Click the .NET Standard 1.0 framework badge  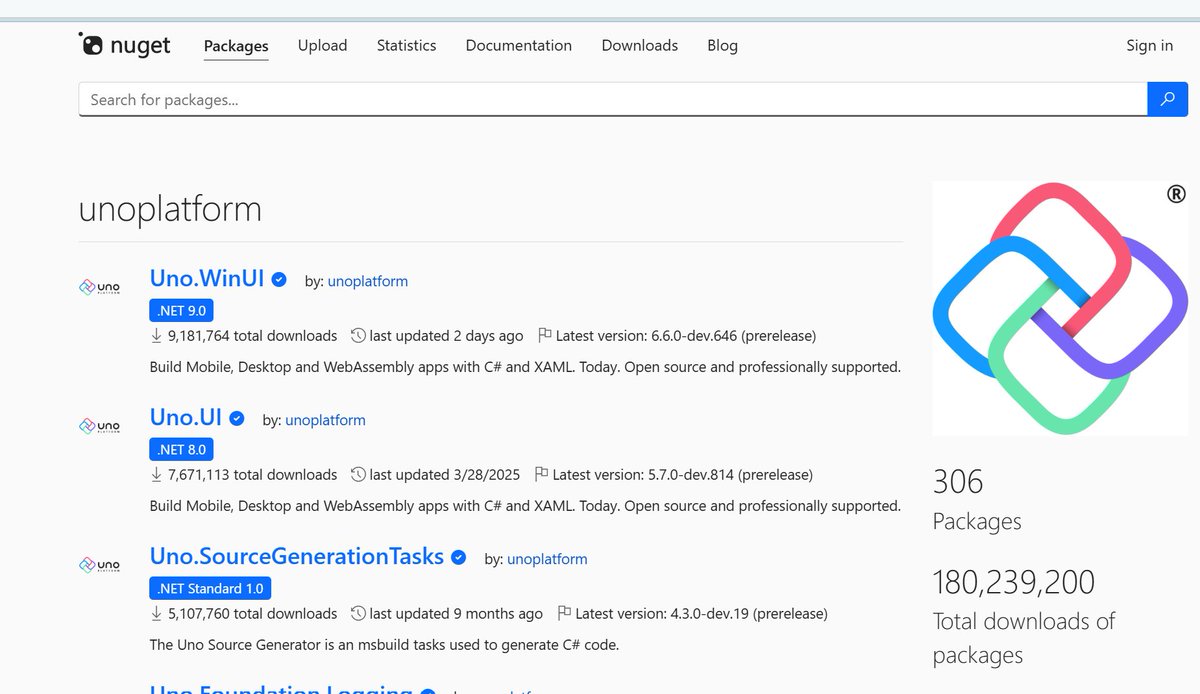point(211,588)
